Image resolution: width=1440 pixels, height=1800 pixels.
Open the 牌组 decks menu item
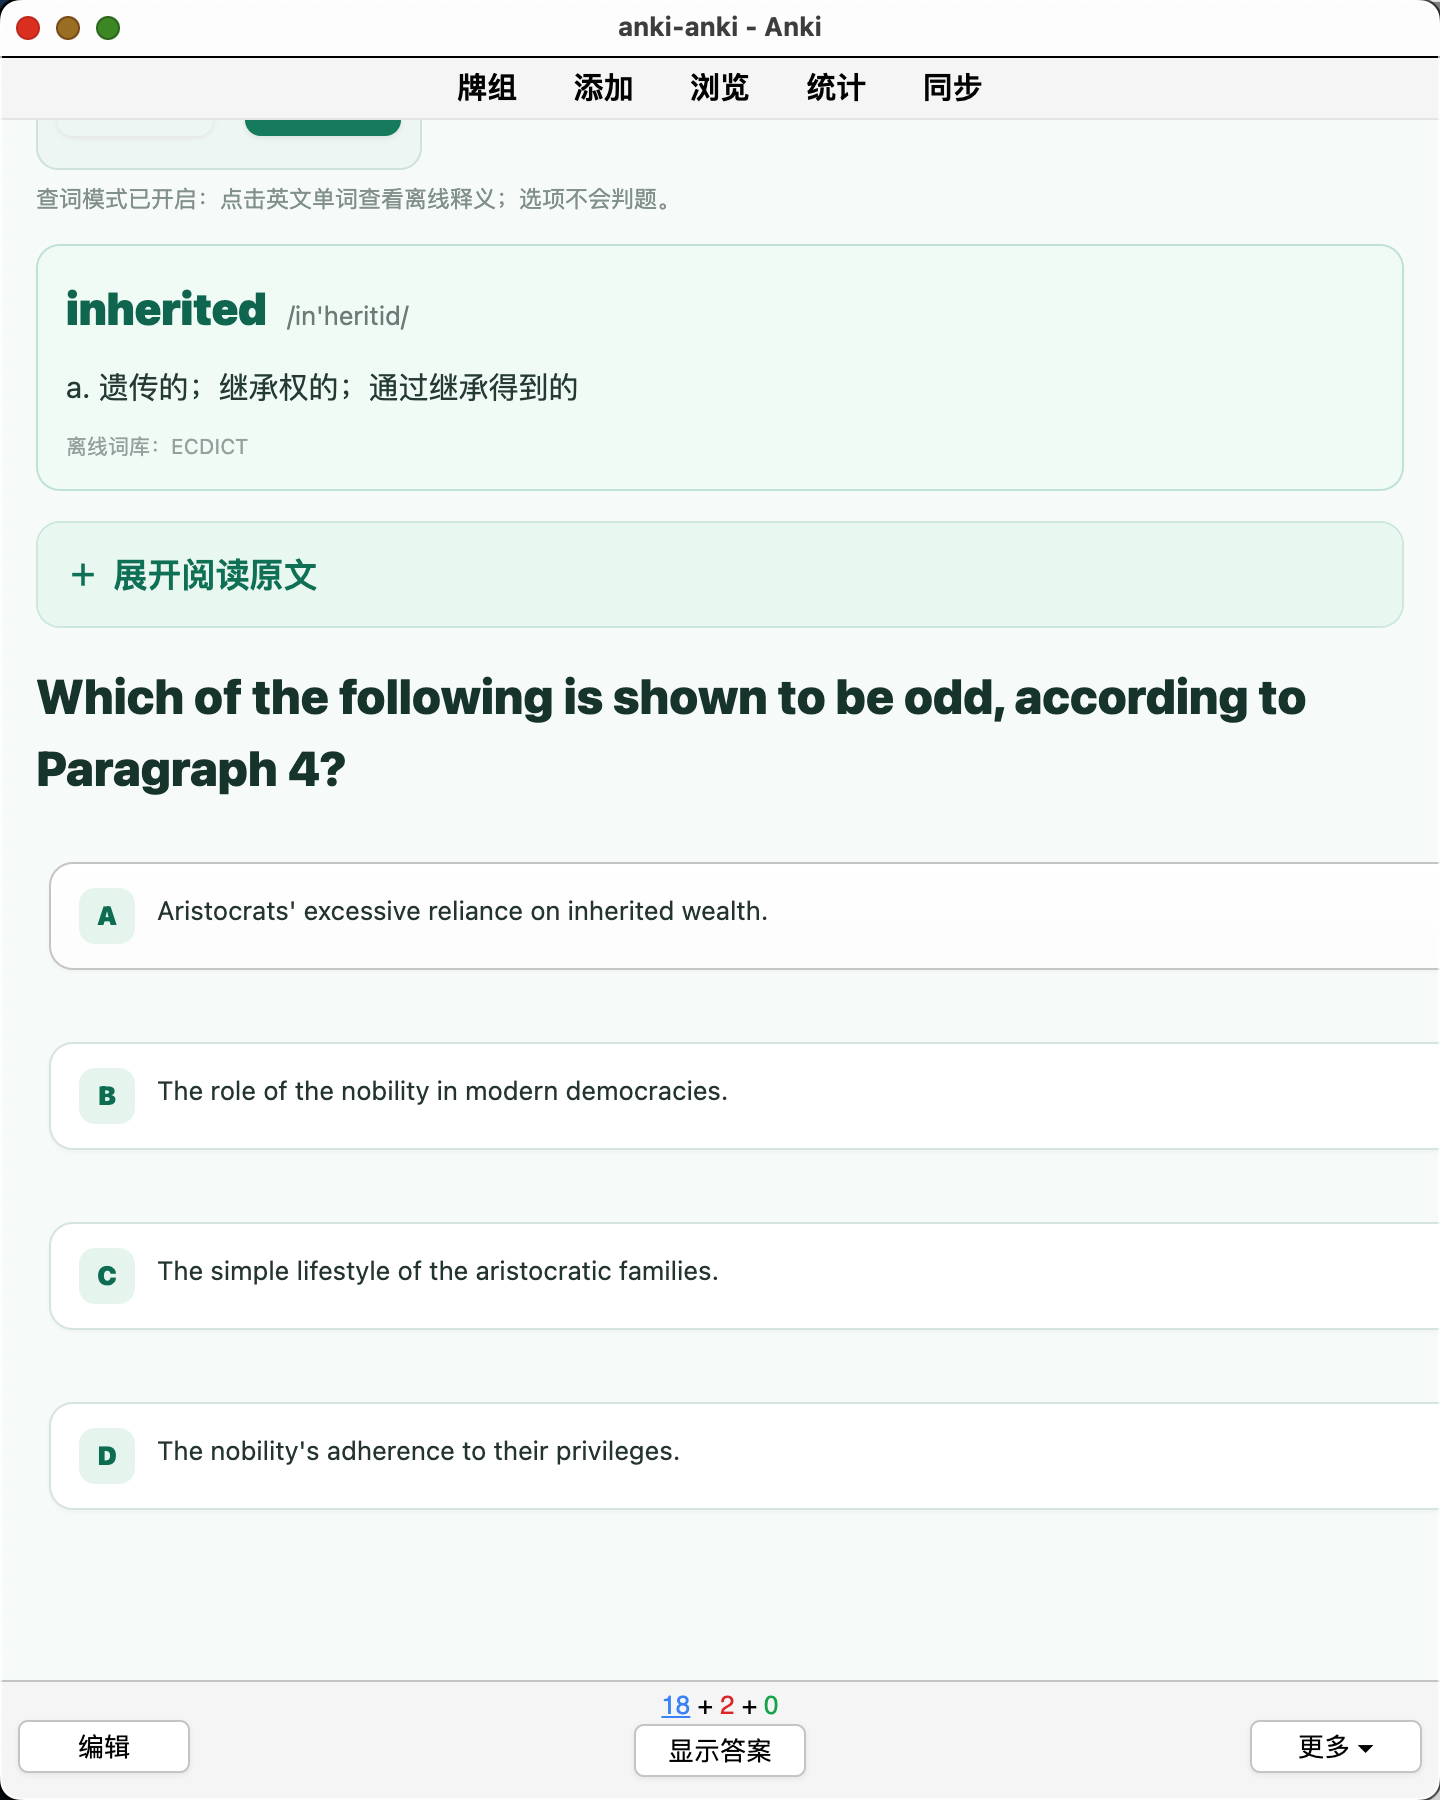tap(487, 88)
